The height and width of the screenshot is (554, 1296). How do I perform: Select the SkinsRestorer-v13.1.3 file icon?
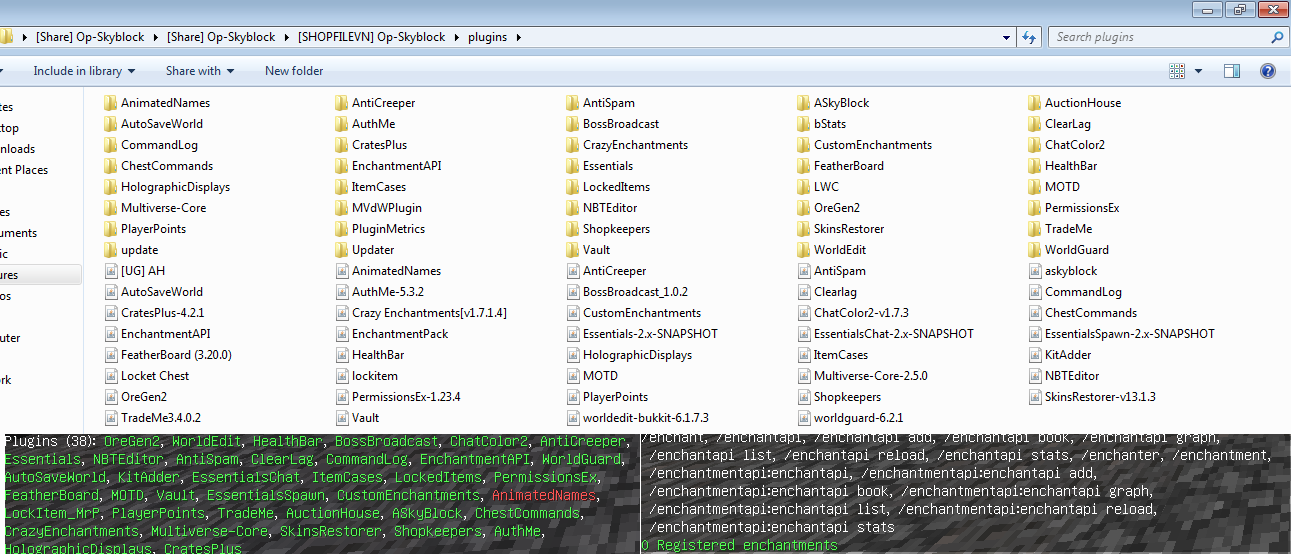coord(1034,397)
